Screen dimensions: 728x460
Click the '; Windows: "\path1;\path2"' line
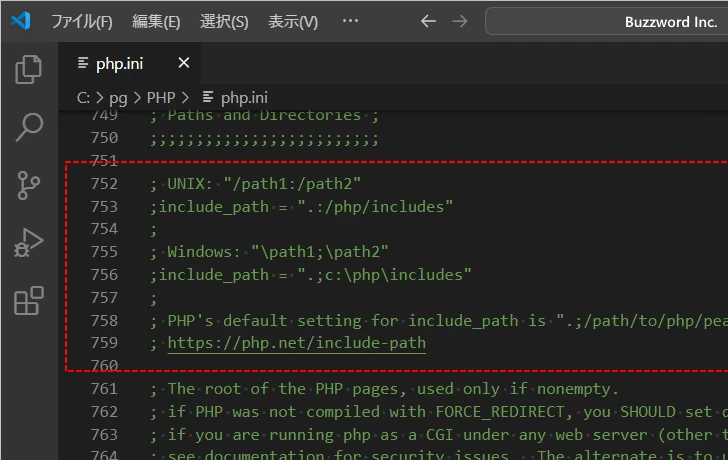(x=269, y=252)
